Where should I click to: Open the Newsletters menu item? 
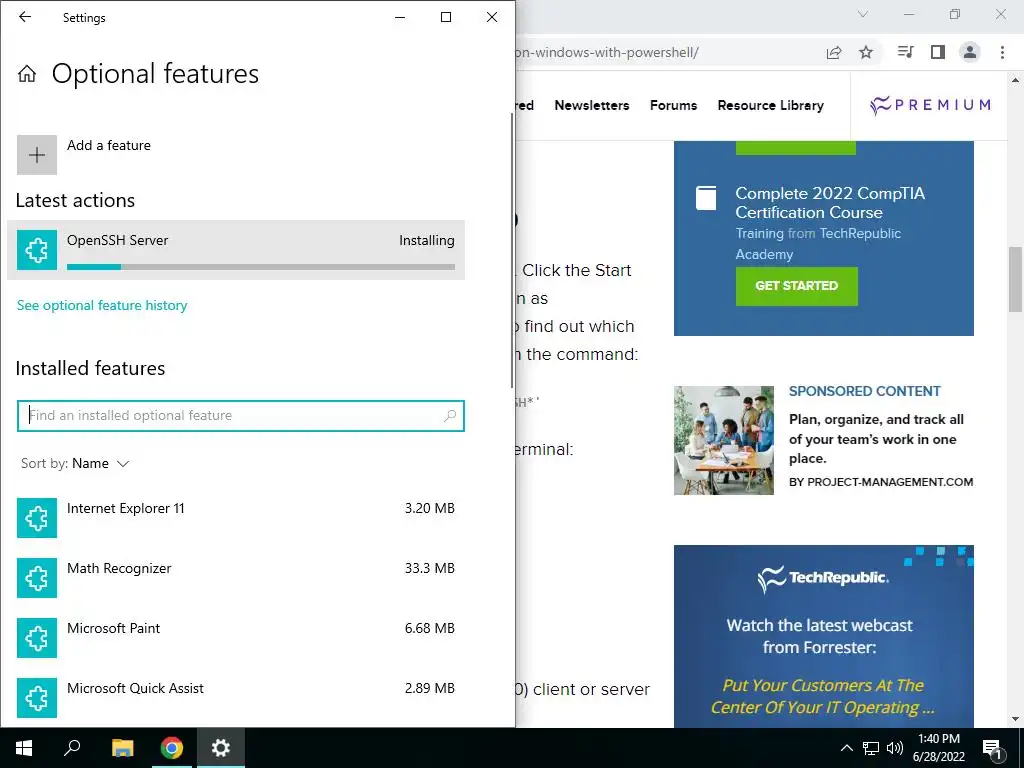point(592,105)
